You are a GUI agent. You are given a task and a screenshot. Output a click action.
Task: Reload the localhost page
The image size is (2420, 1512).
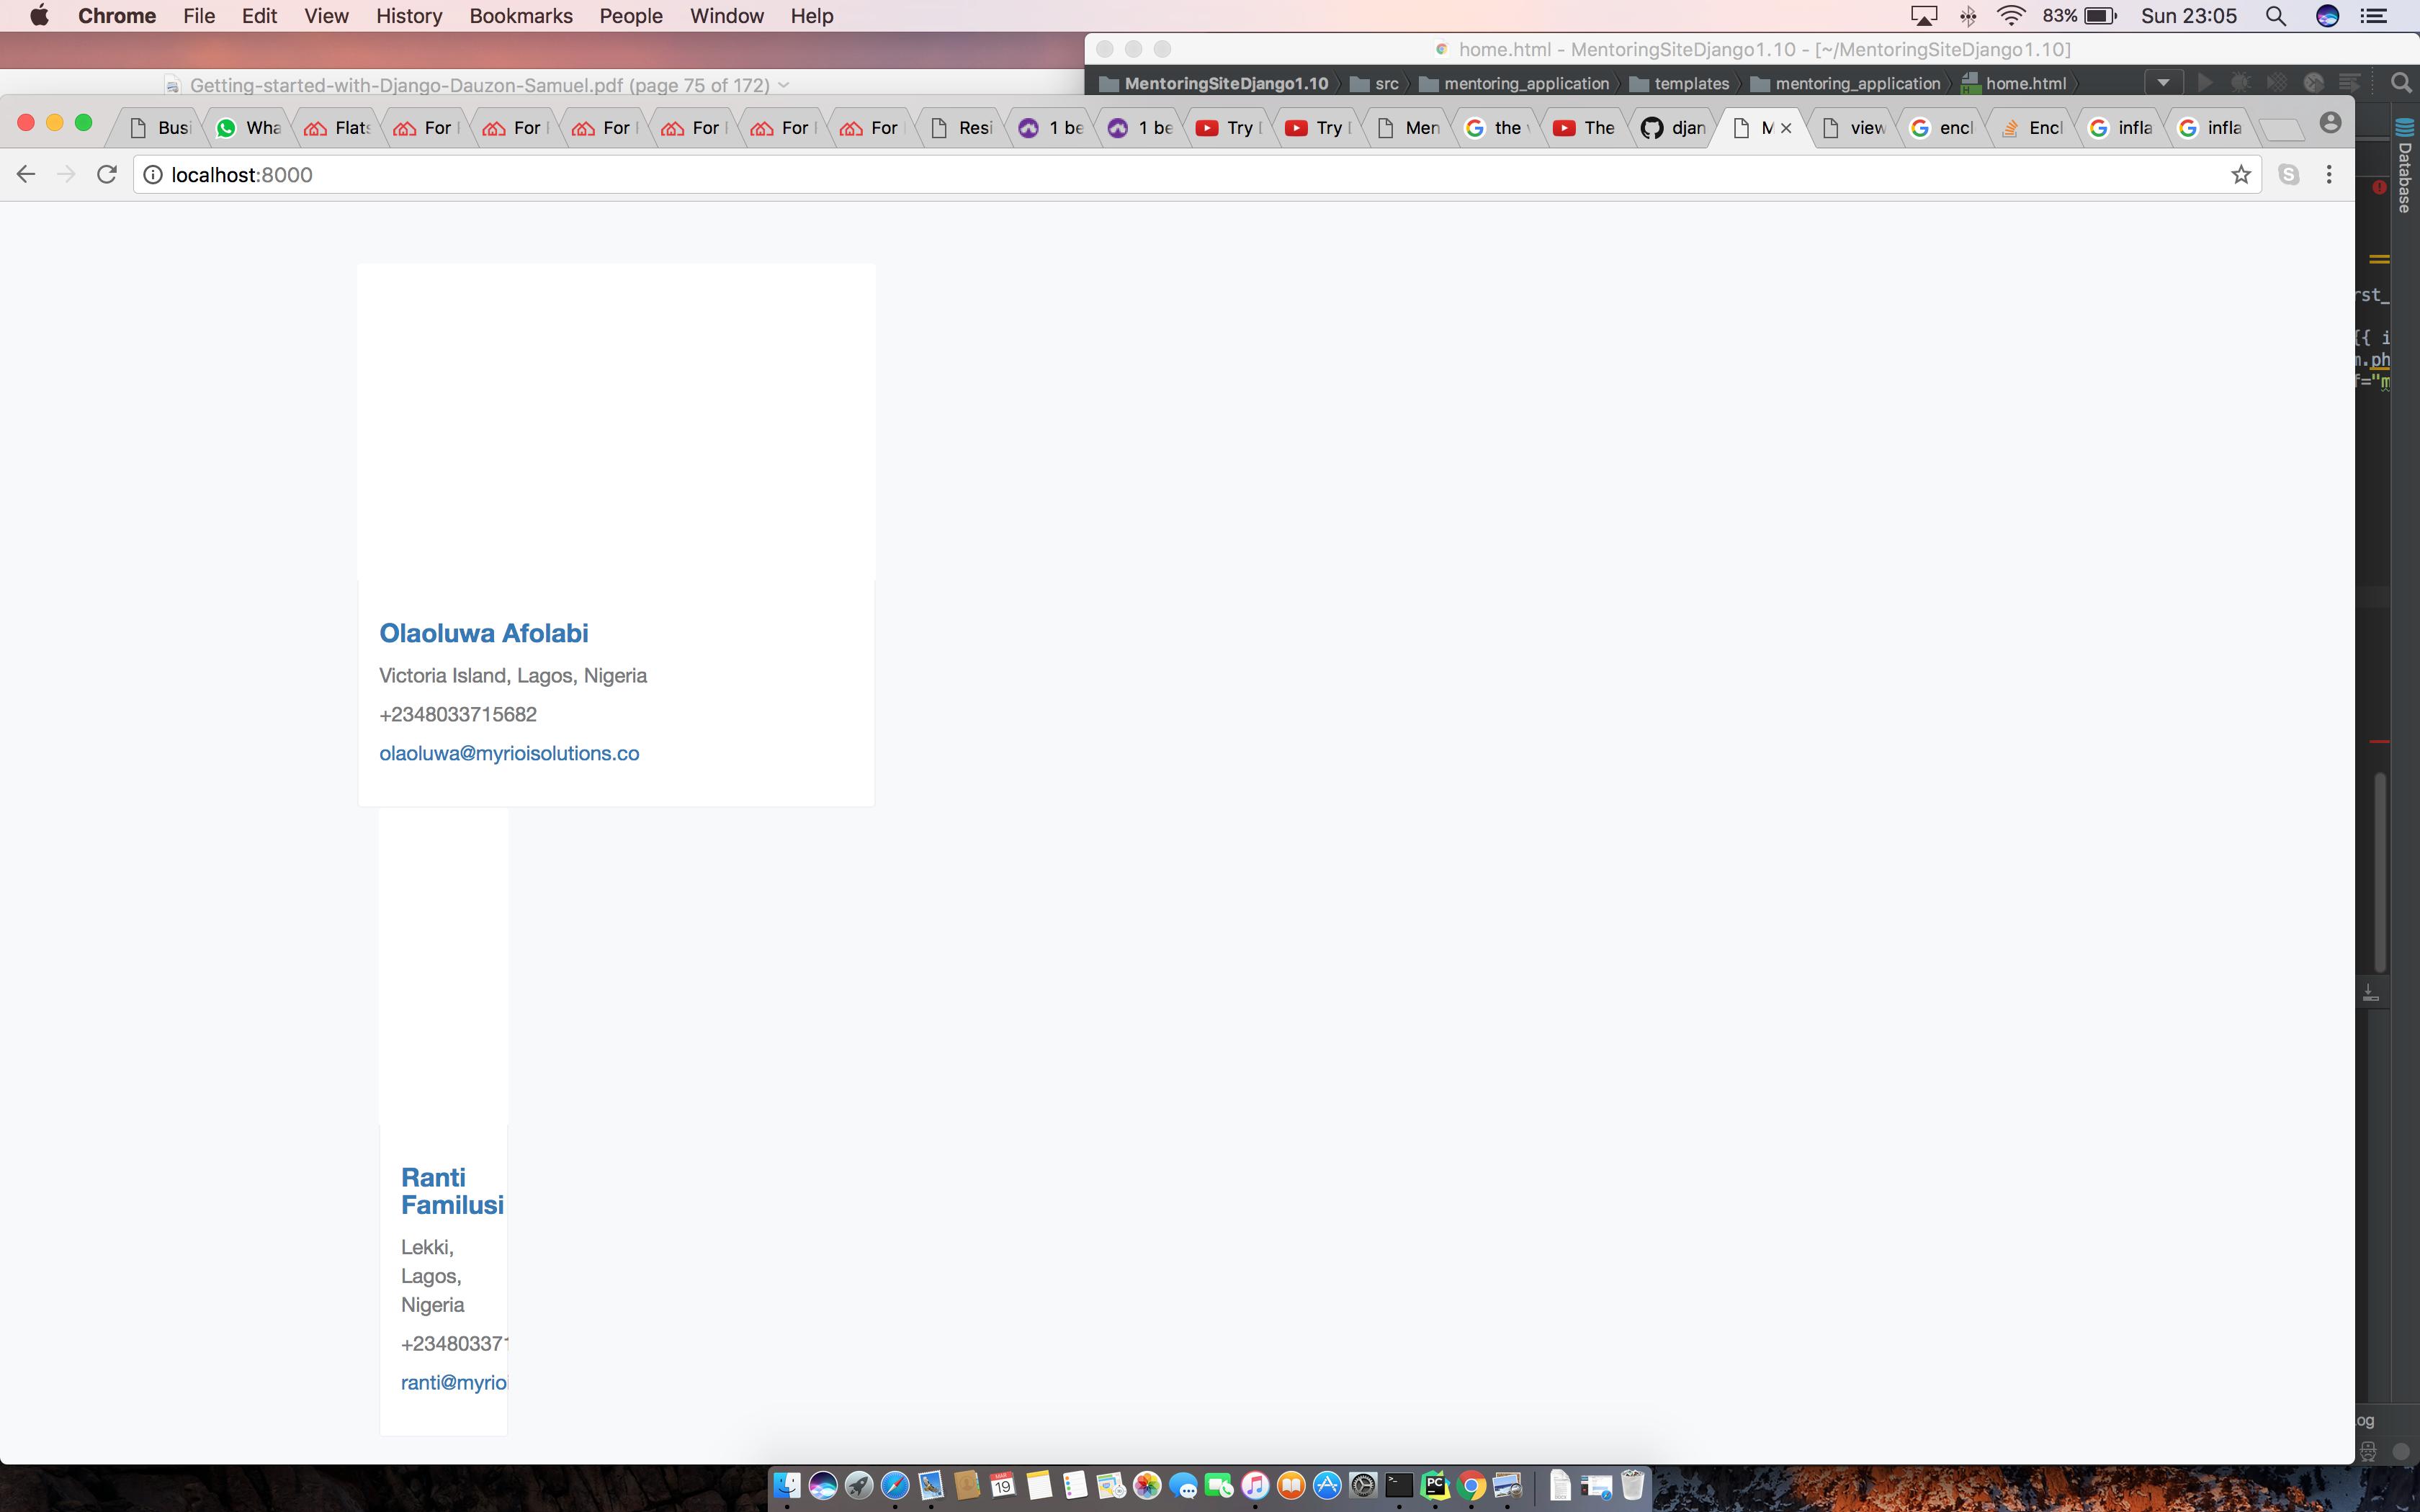107,175
